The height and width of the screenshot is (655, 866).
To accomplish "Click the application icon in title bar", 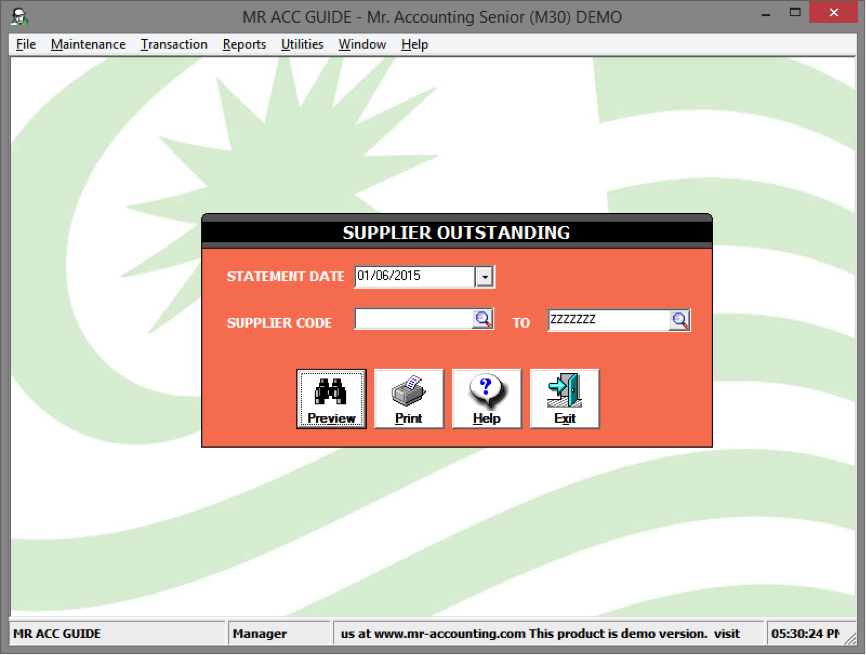I will pyautogui.click(x=20, y=17).
